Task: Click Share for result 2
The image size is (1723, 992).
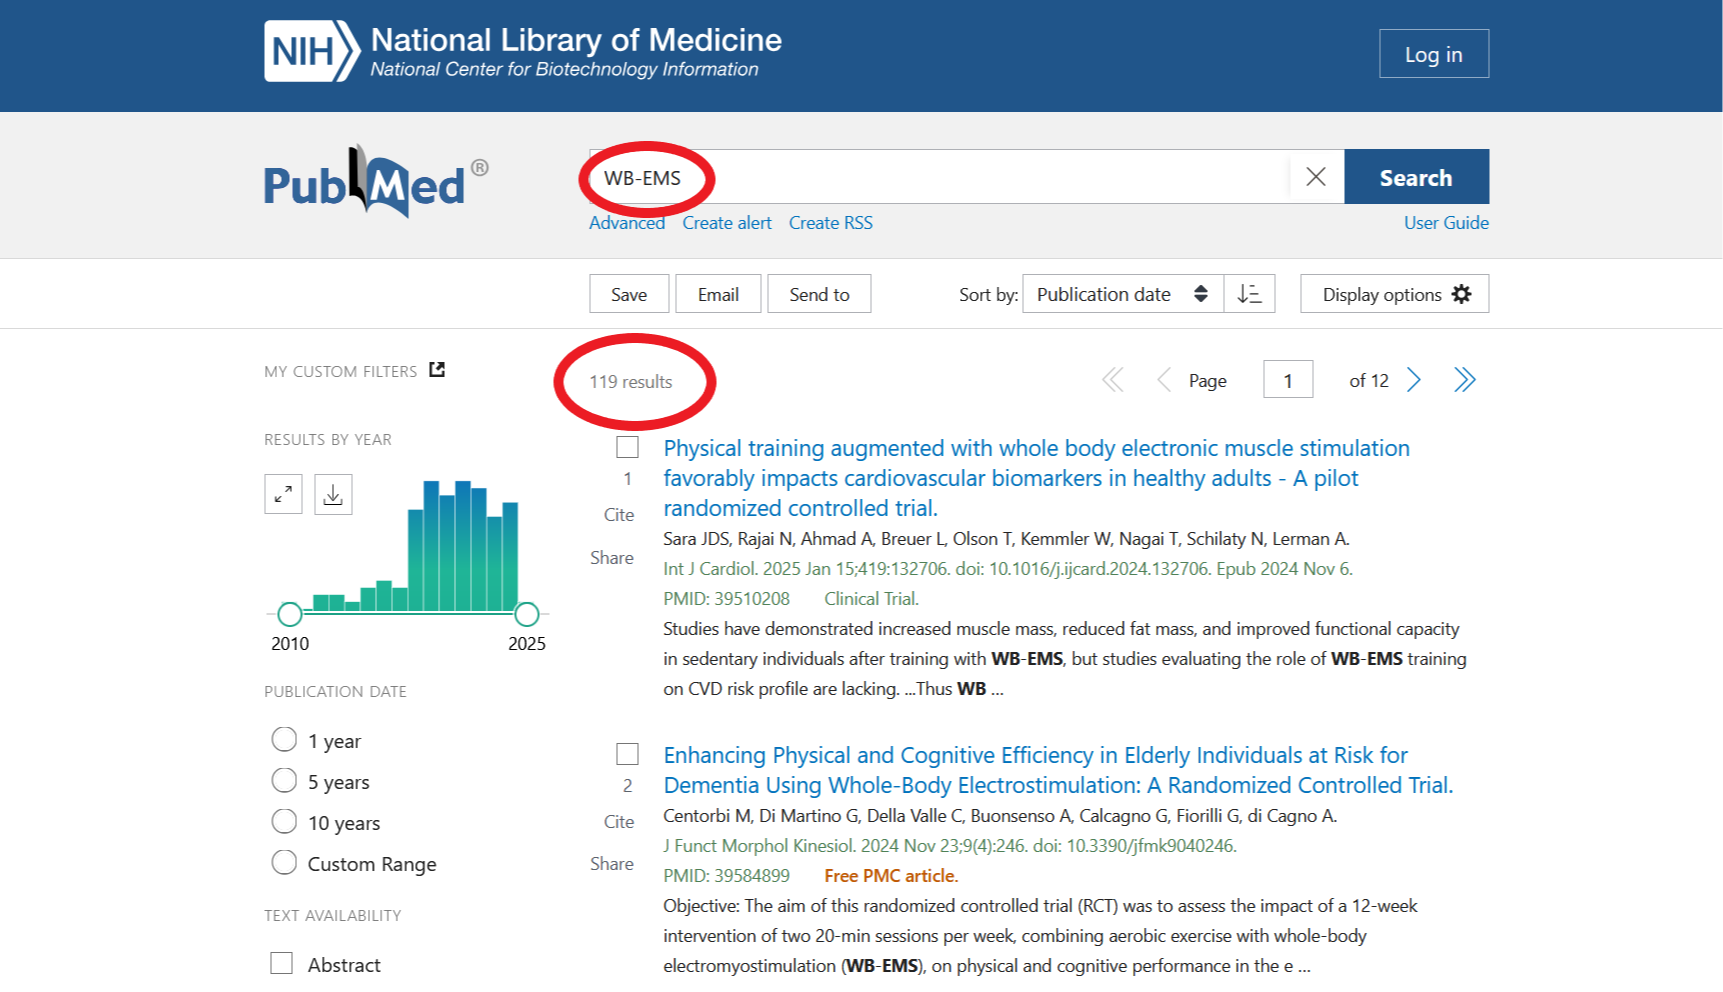Action: pyautogui.click(x=612, y=864)
